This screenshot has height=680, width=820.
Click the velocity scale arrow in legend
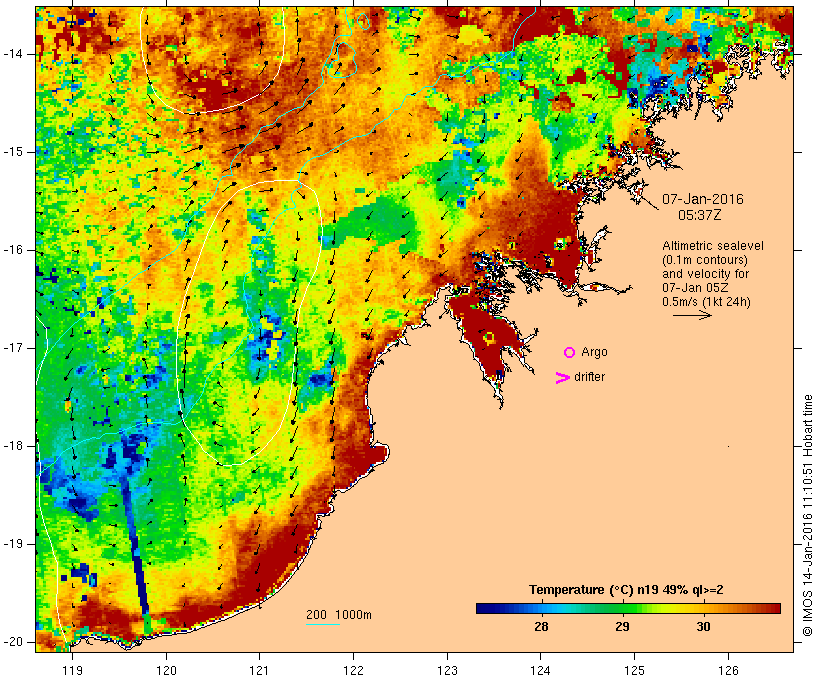pyautogui.click(x=692, y=315)
